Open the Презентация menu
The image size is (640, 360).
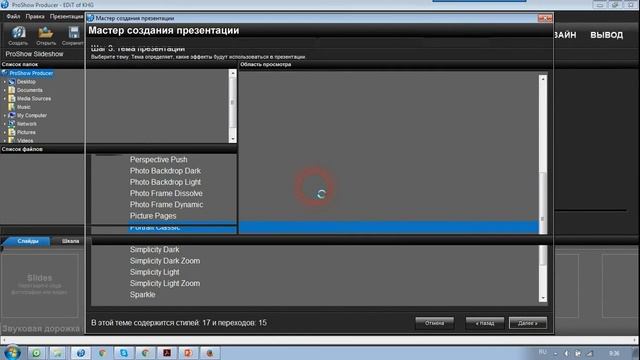pos(67,17)
